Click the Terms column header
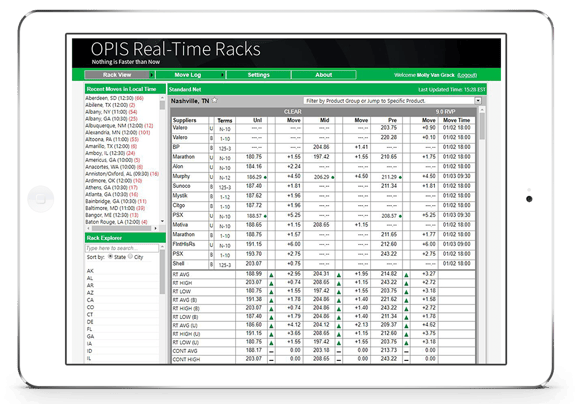Viewport: 575px width, 404px height. point(224,120)
